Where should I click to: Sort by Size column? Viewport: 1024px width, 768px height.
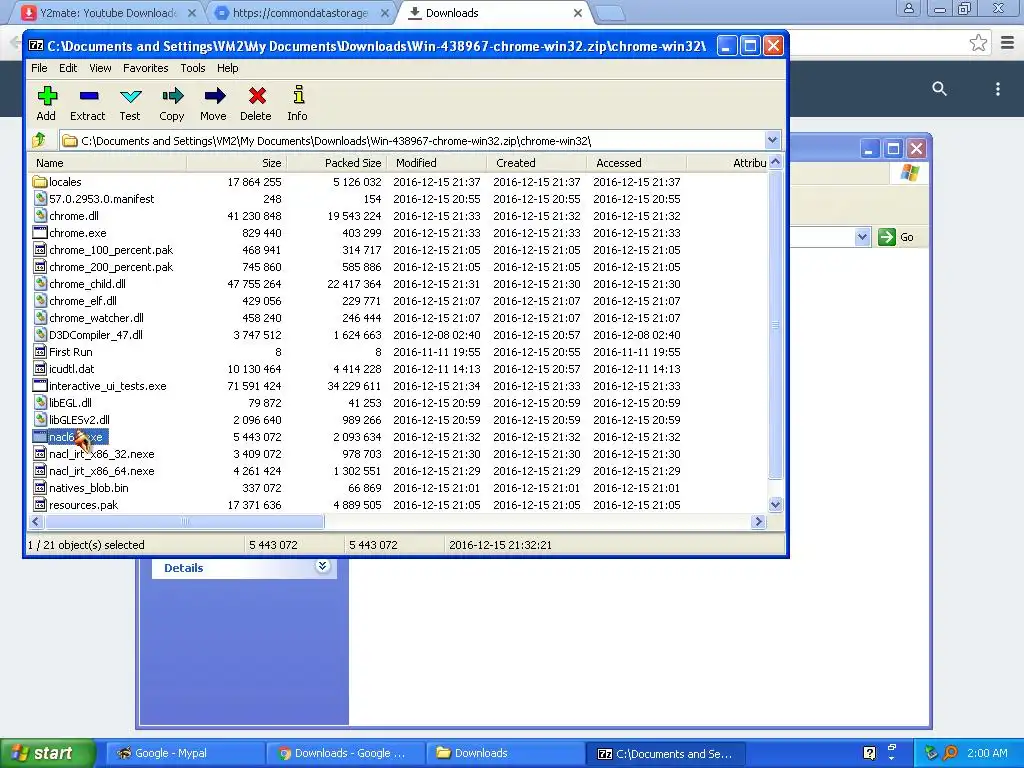[x=236, y=163]
